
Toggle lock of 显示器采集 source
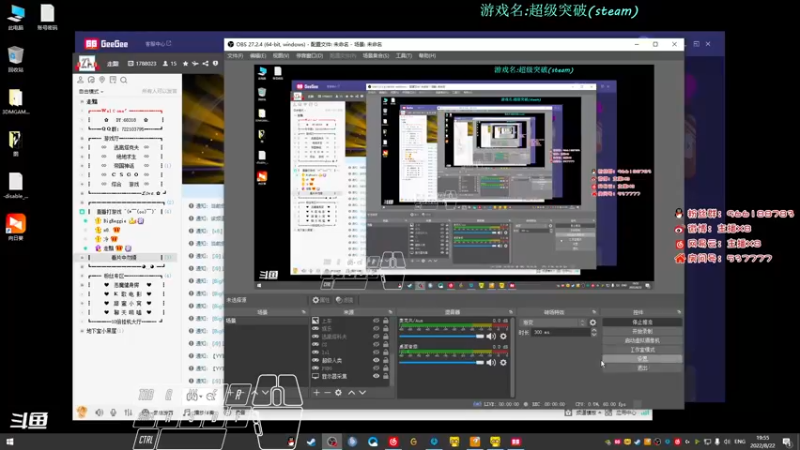(x=386, y=376)
